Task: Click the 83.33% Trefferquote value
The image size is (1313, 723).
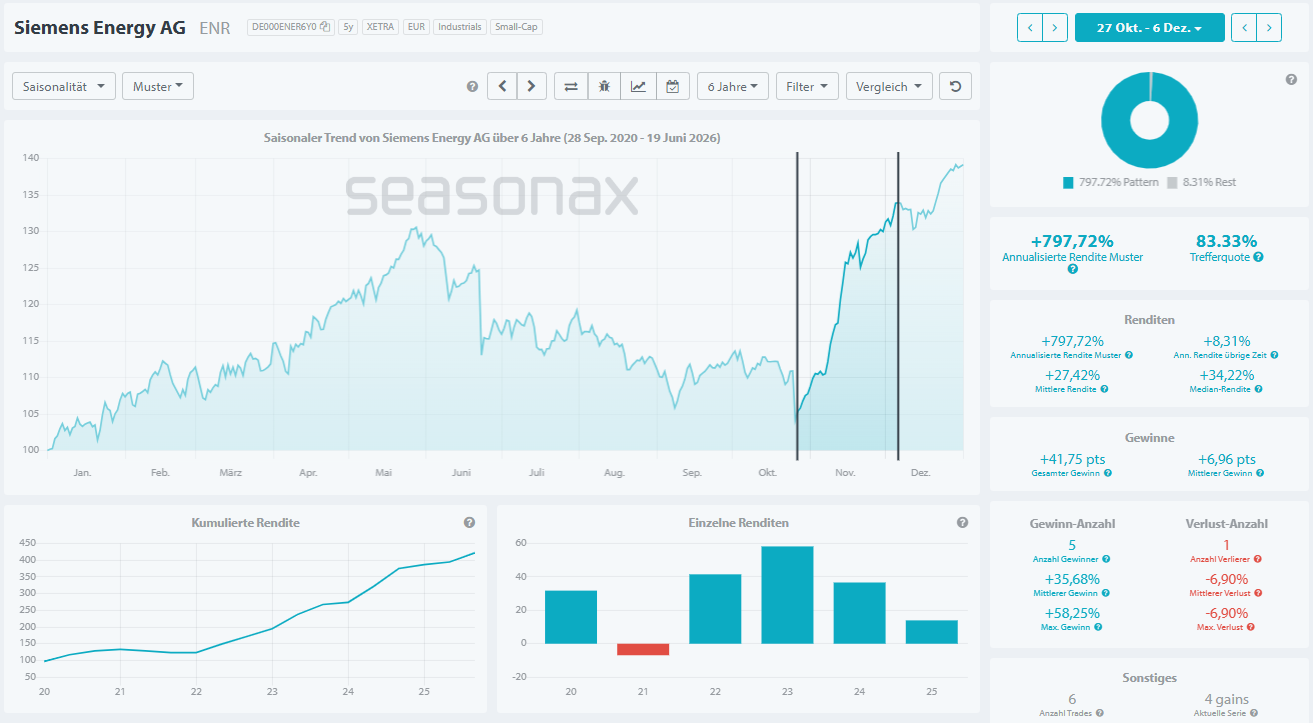Action: [1226, 240]
